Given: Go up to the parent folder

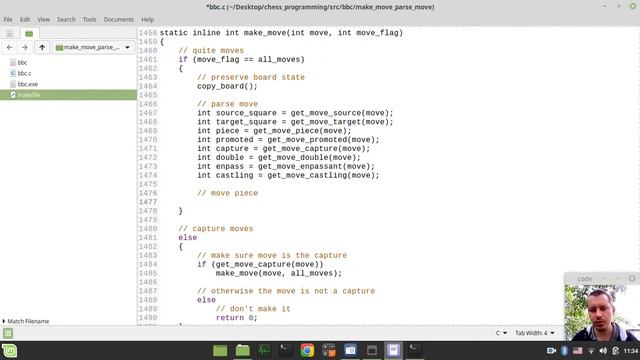Looking at the screenshot, I should (x=42, y=47).
